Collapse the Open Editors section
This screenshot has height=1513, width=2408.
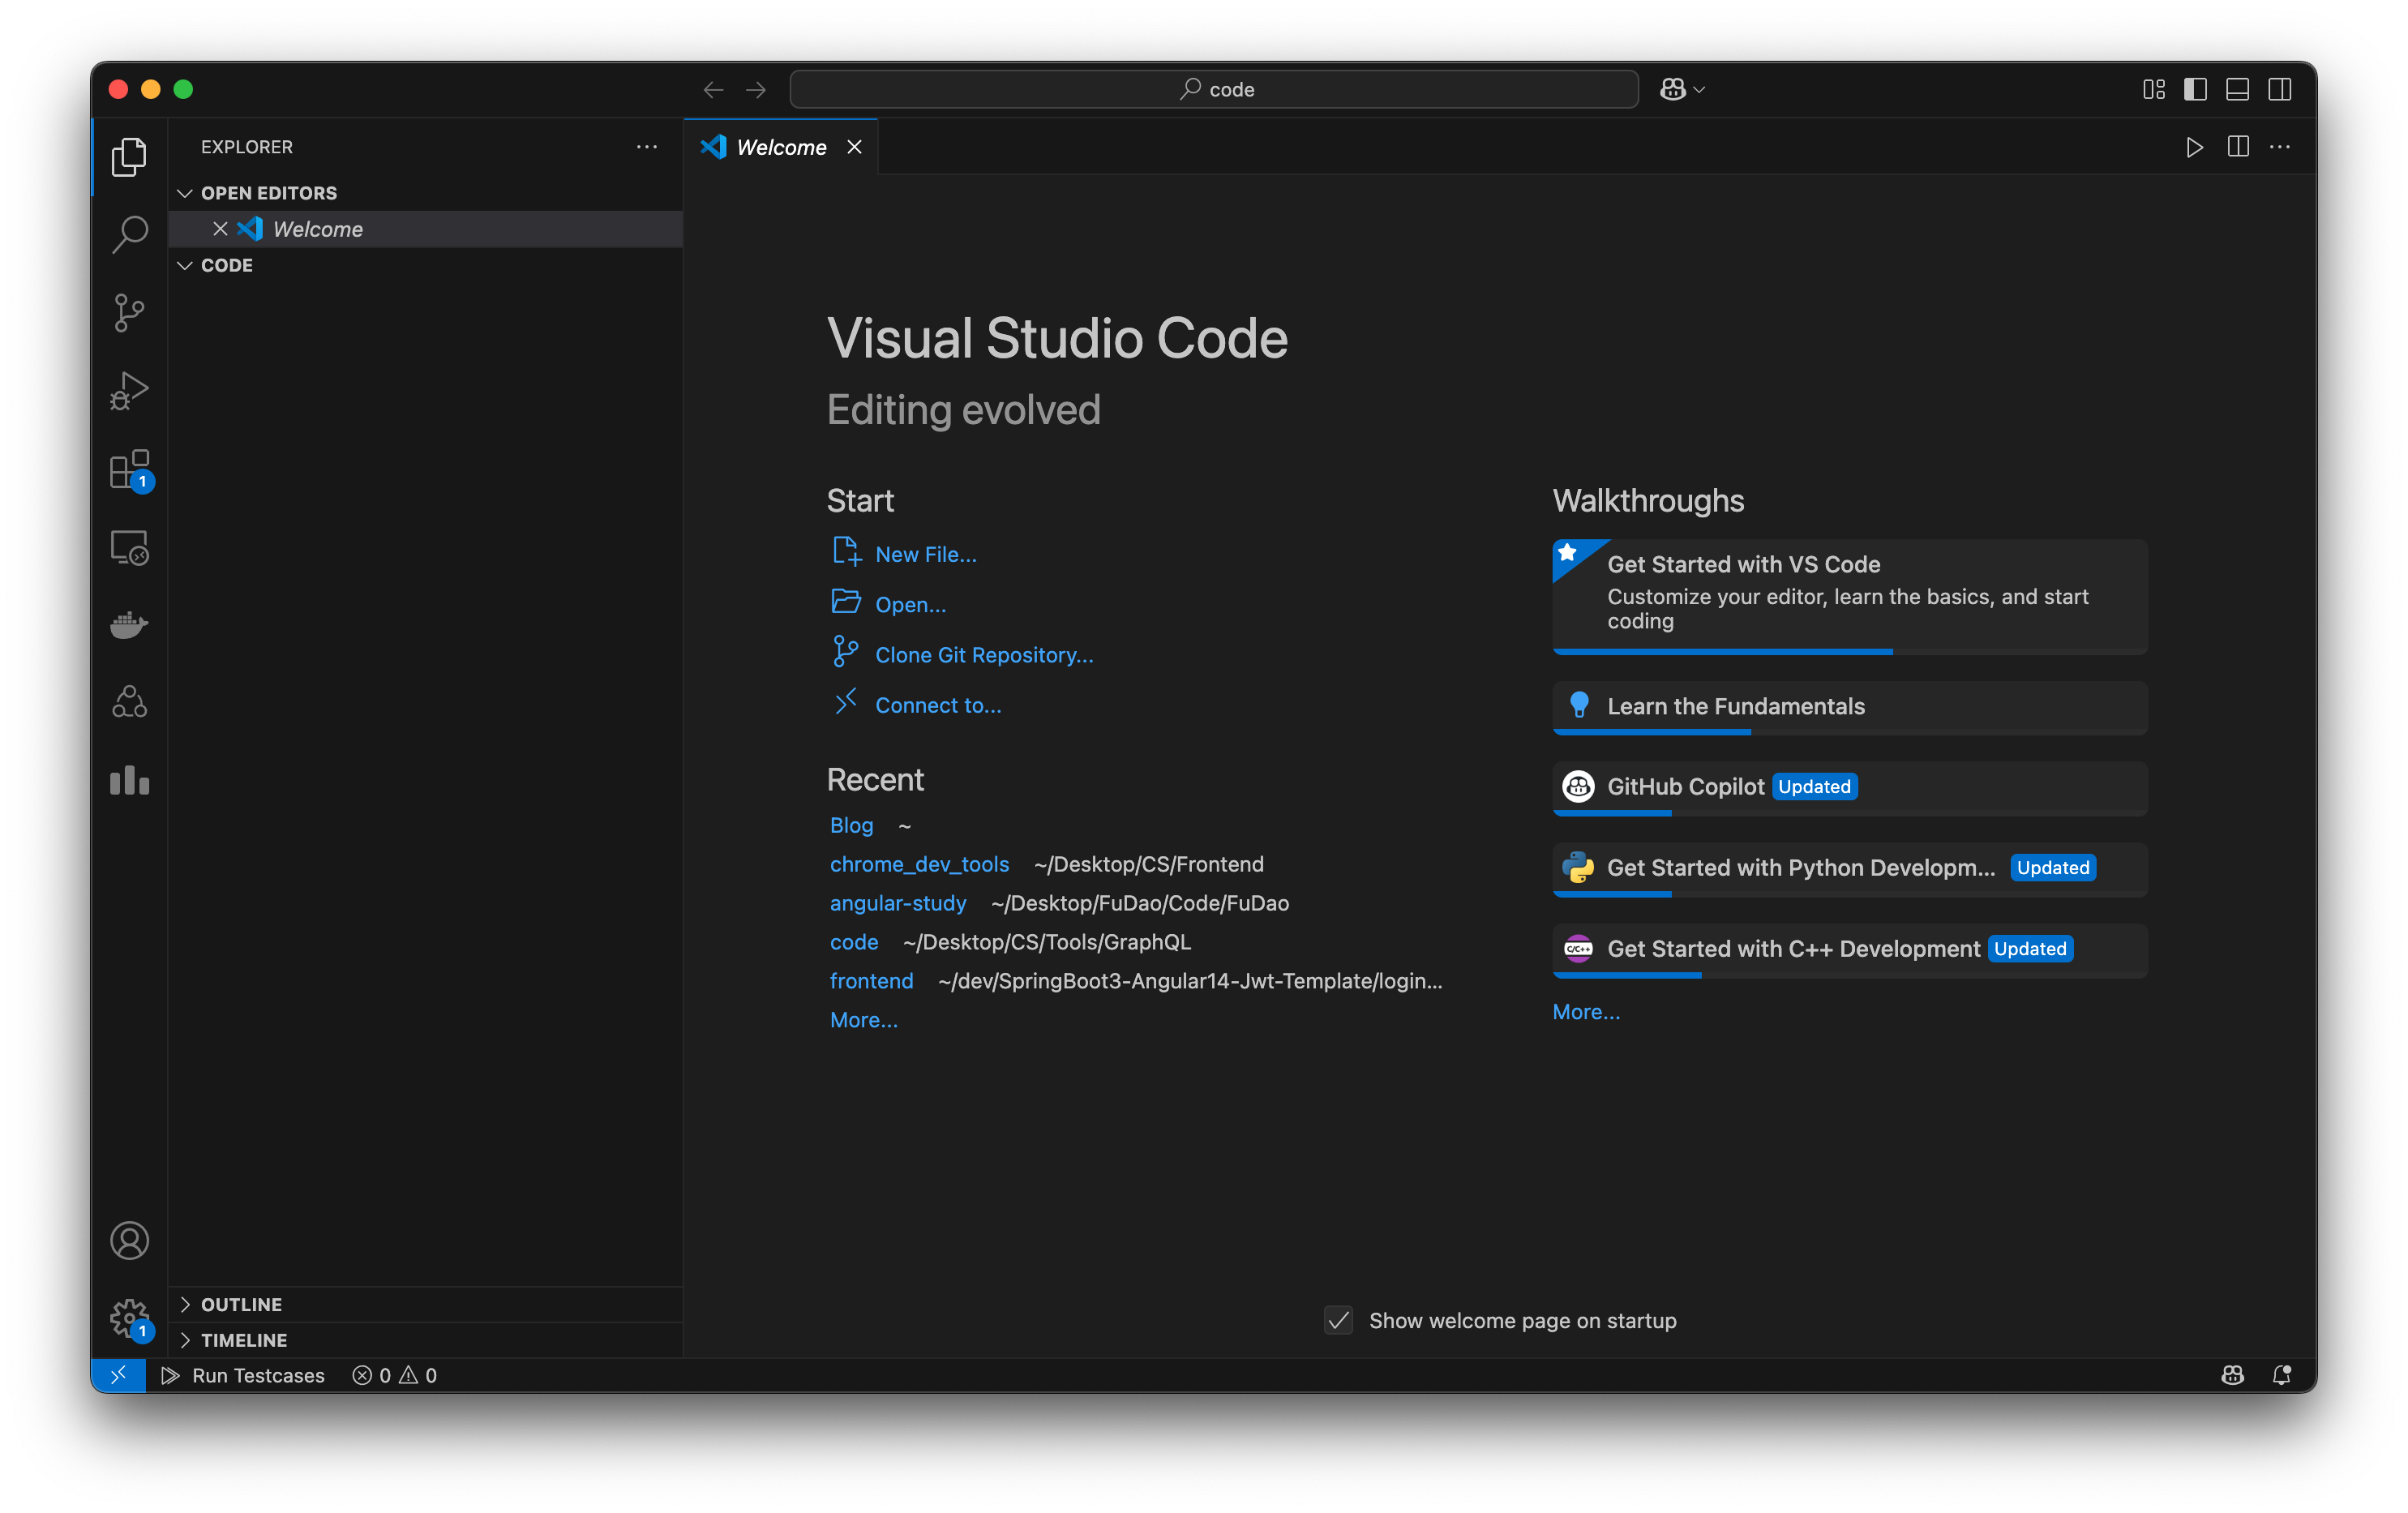point(268,193)
